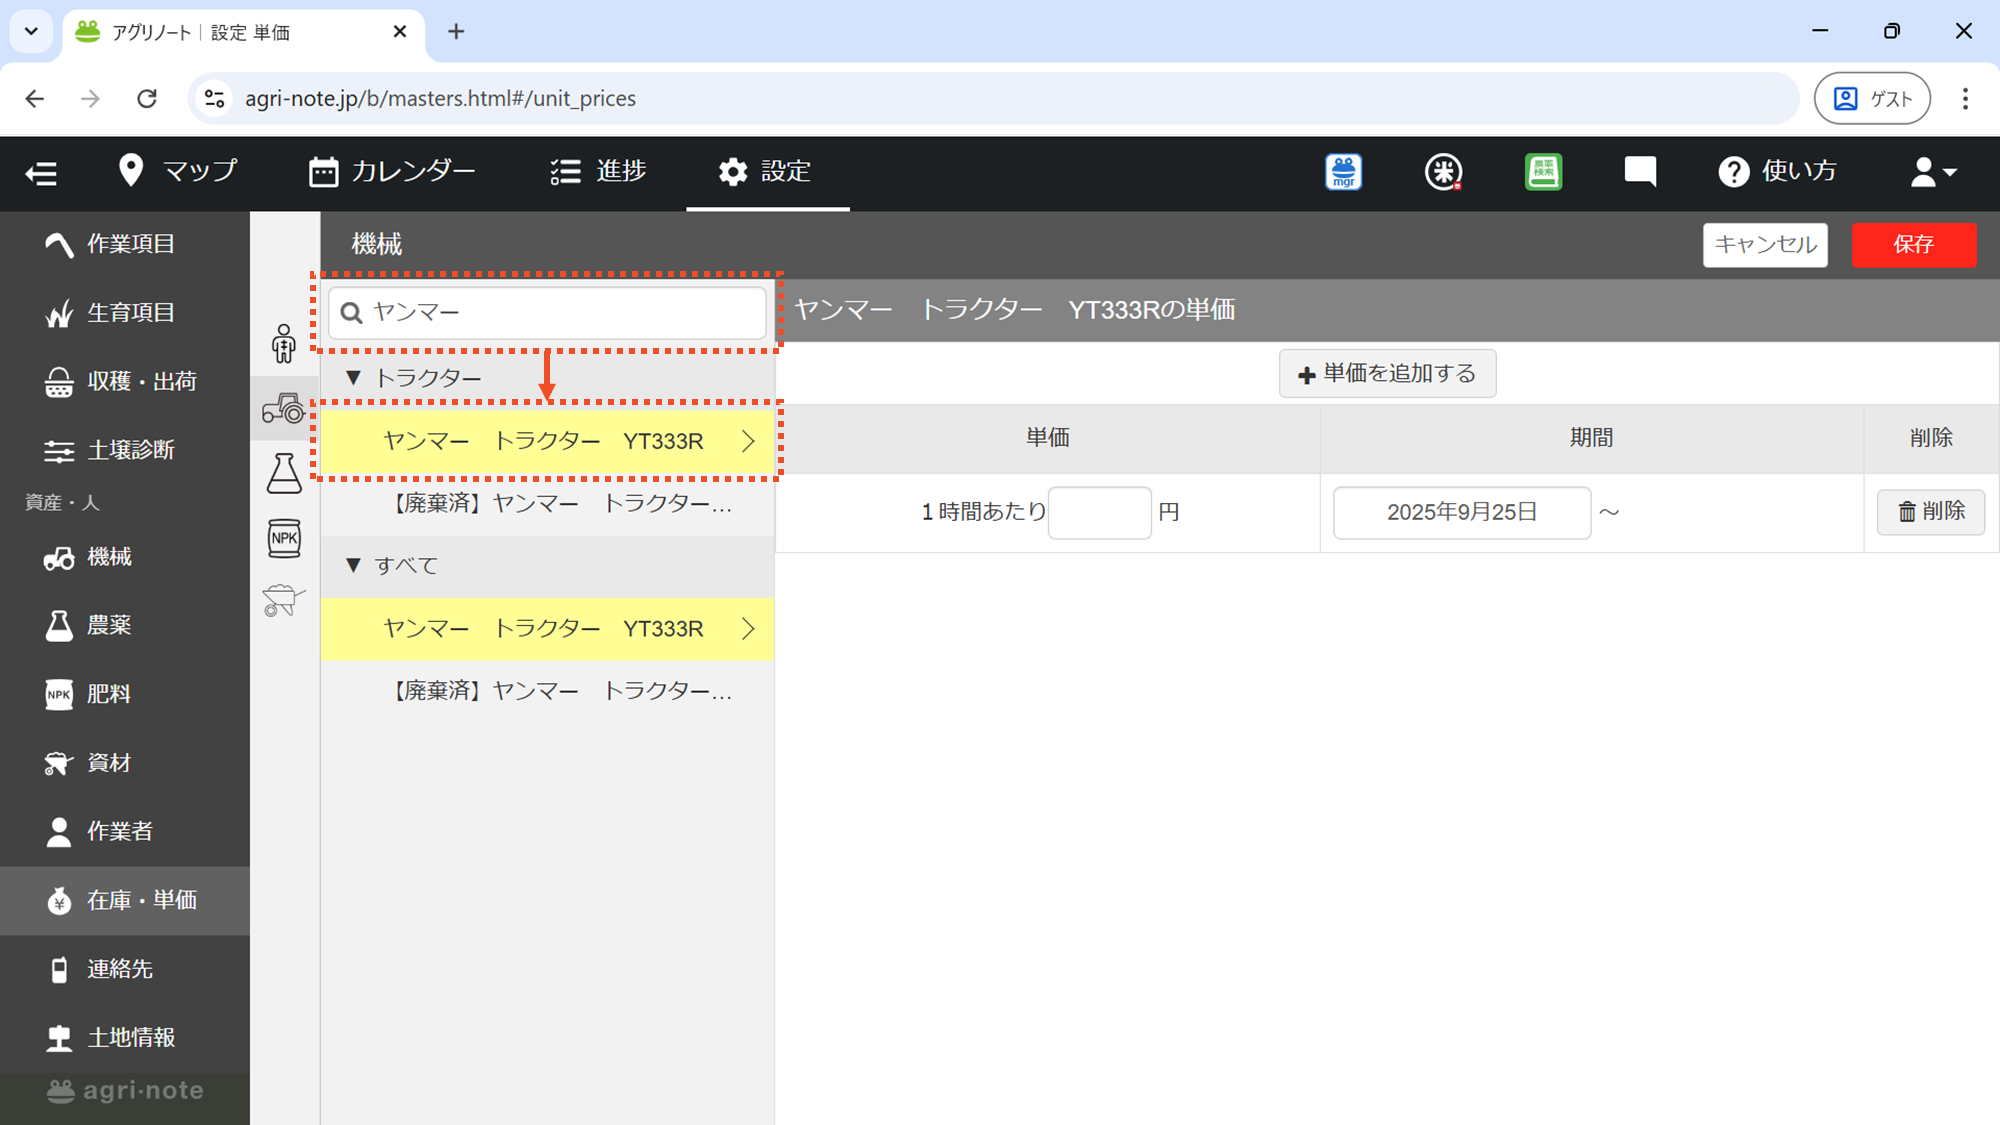Viewport: 2000px width, 1125px height.
Task: Go to 肥料 in sidebar
Action: click(x=125, y=694)
